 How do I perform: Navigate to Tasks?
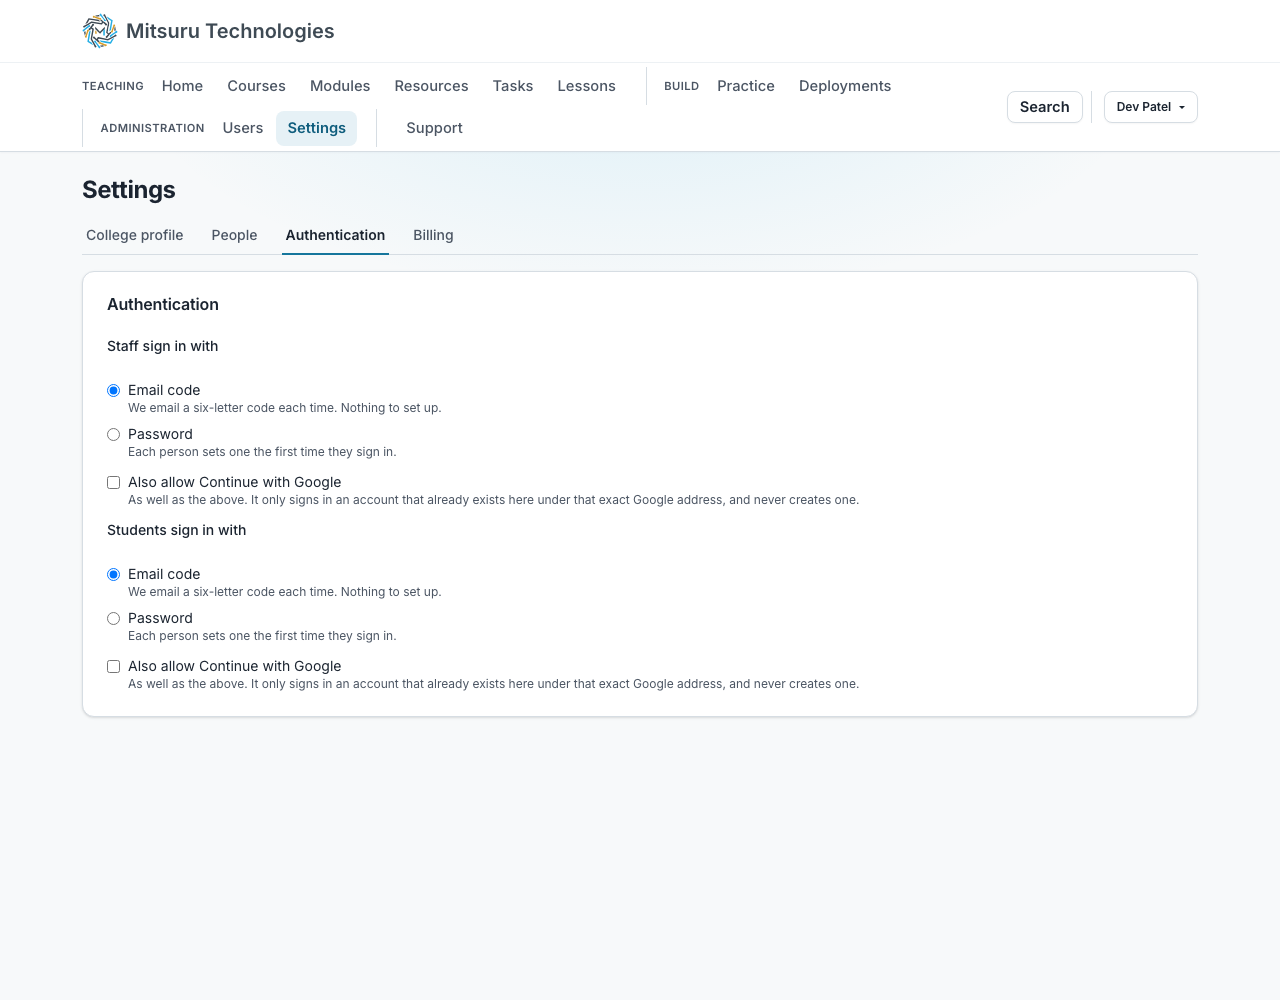click(513, 86)
